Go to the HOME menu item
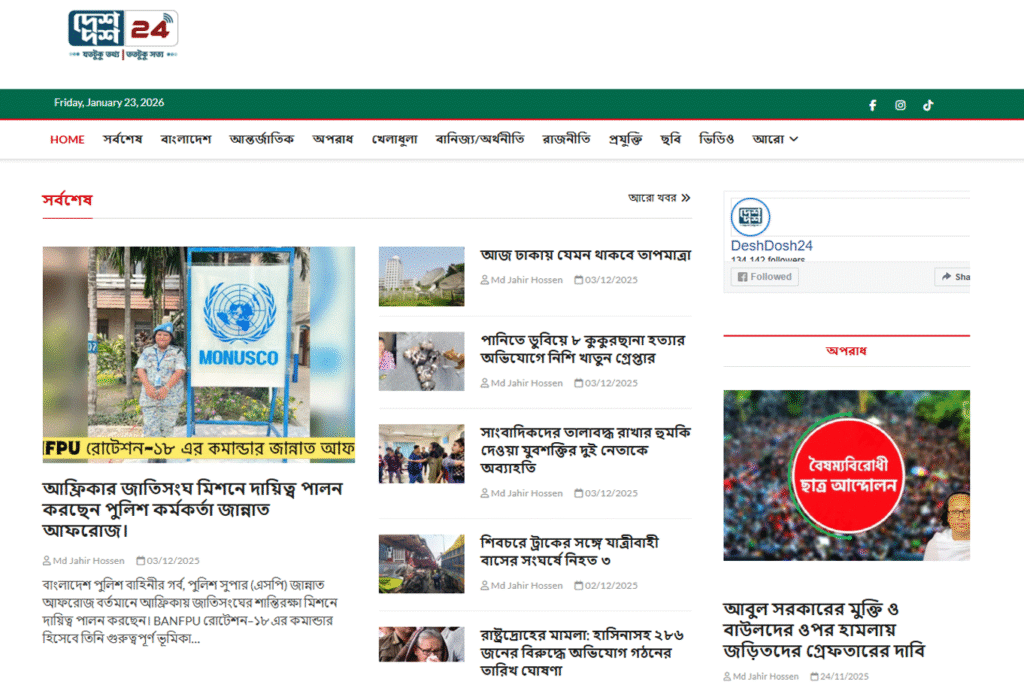 (67, 139)
